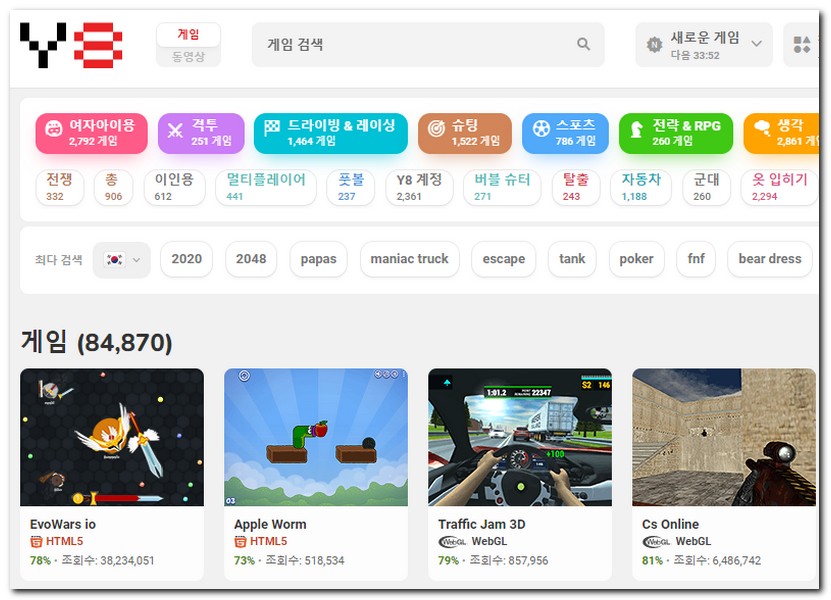Open the Traffic Jam 3D thumbnail
Image resolution: width=831 pixels, height=600 pixels.
[x=520, y=437]
